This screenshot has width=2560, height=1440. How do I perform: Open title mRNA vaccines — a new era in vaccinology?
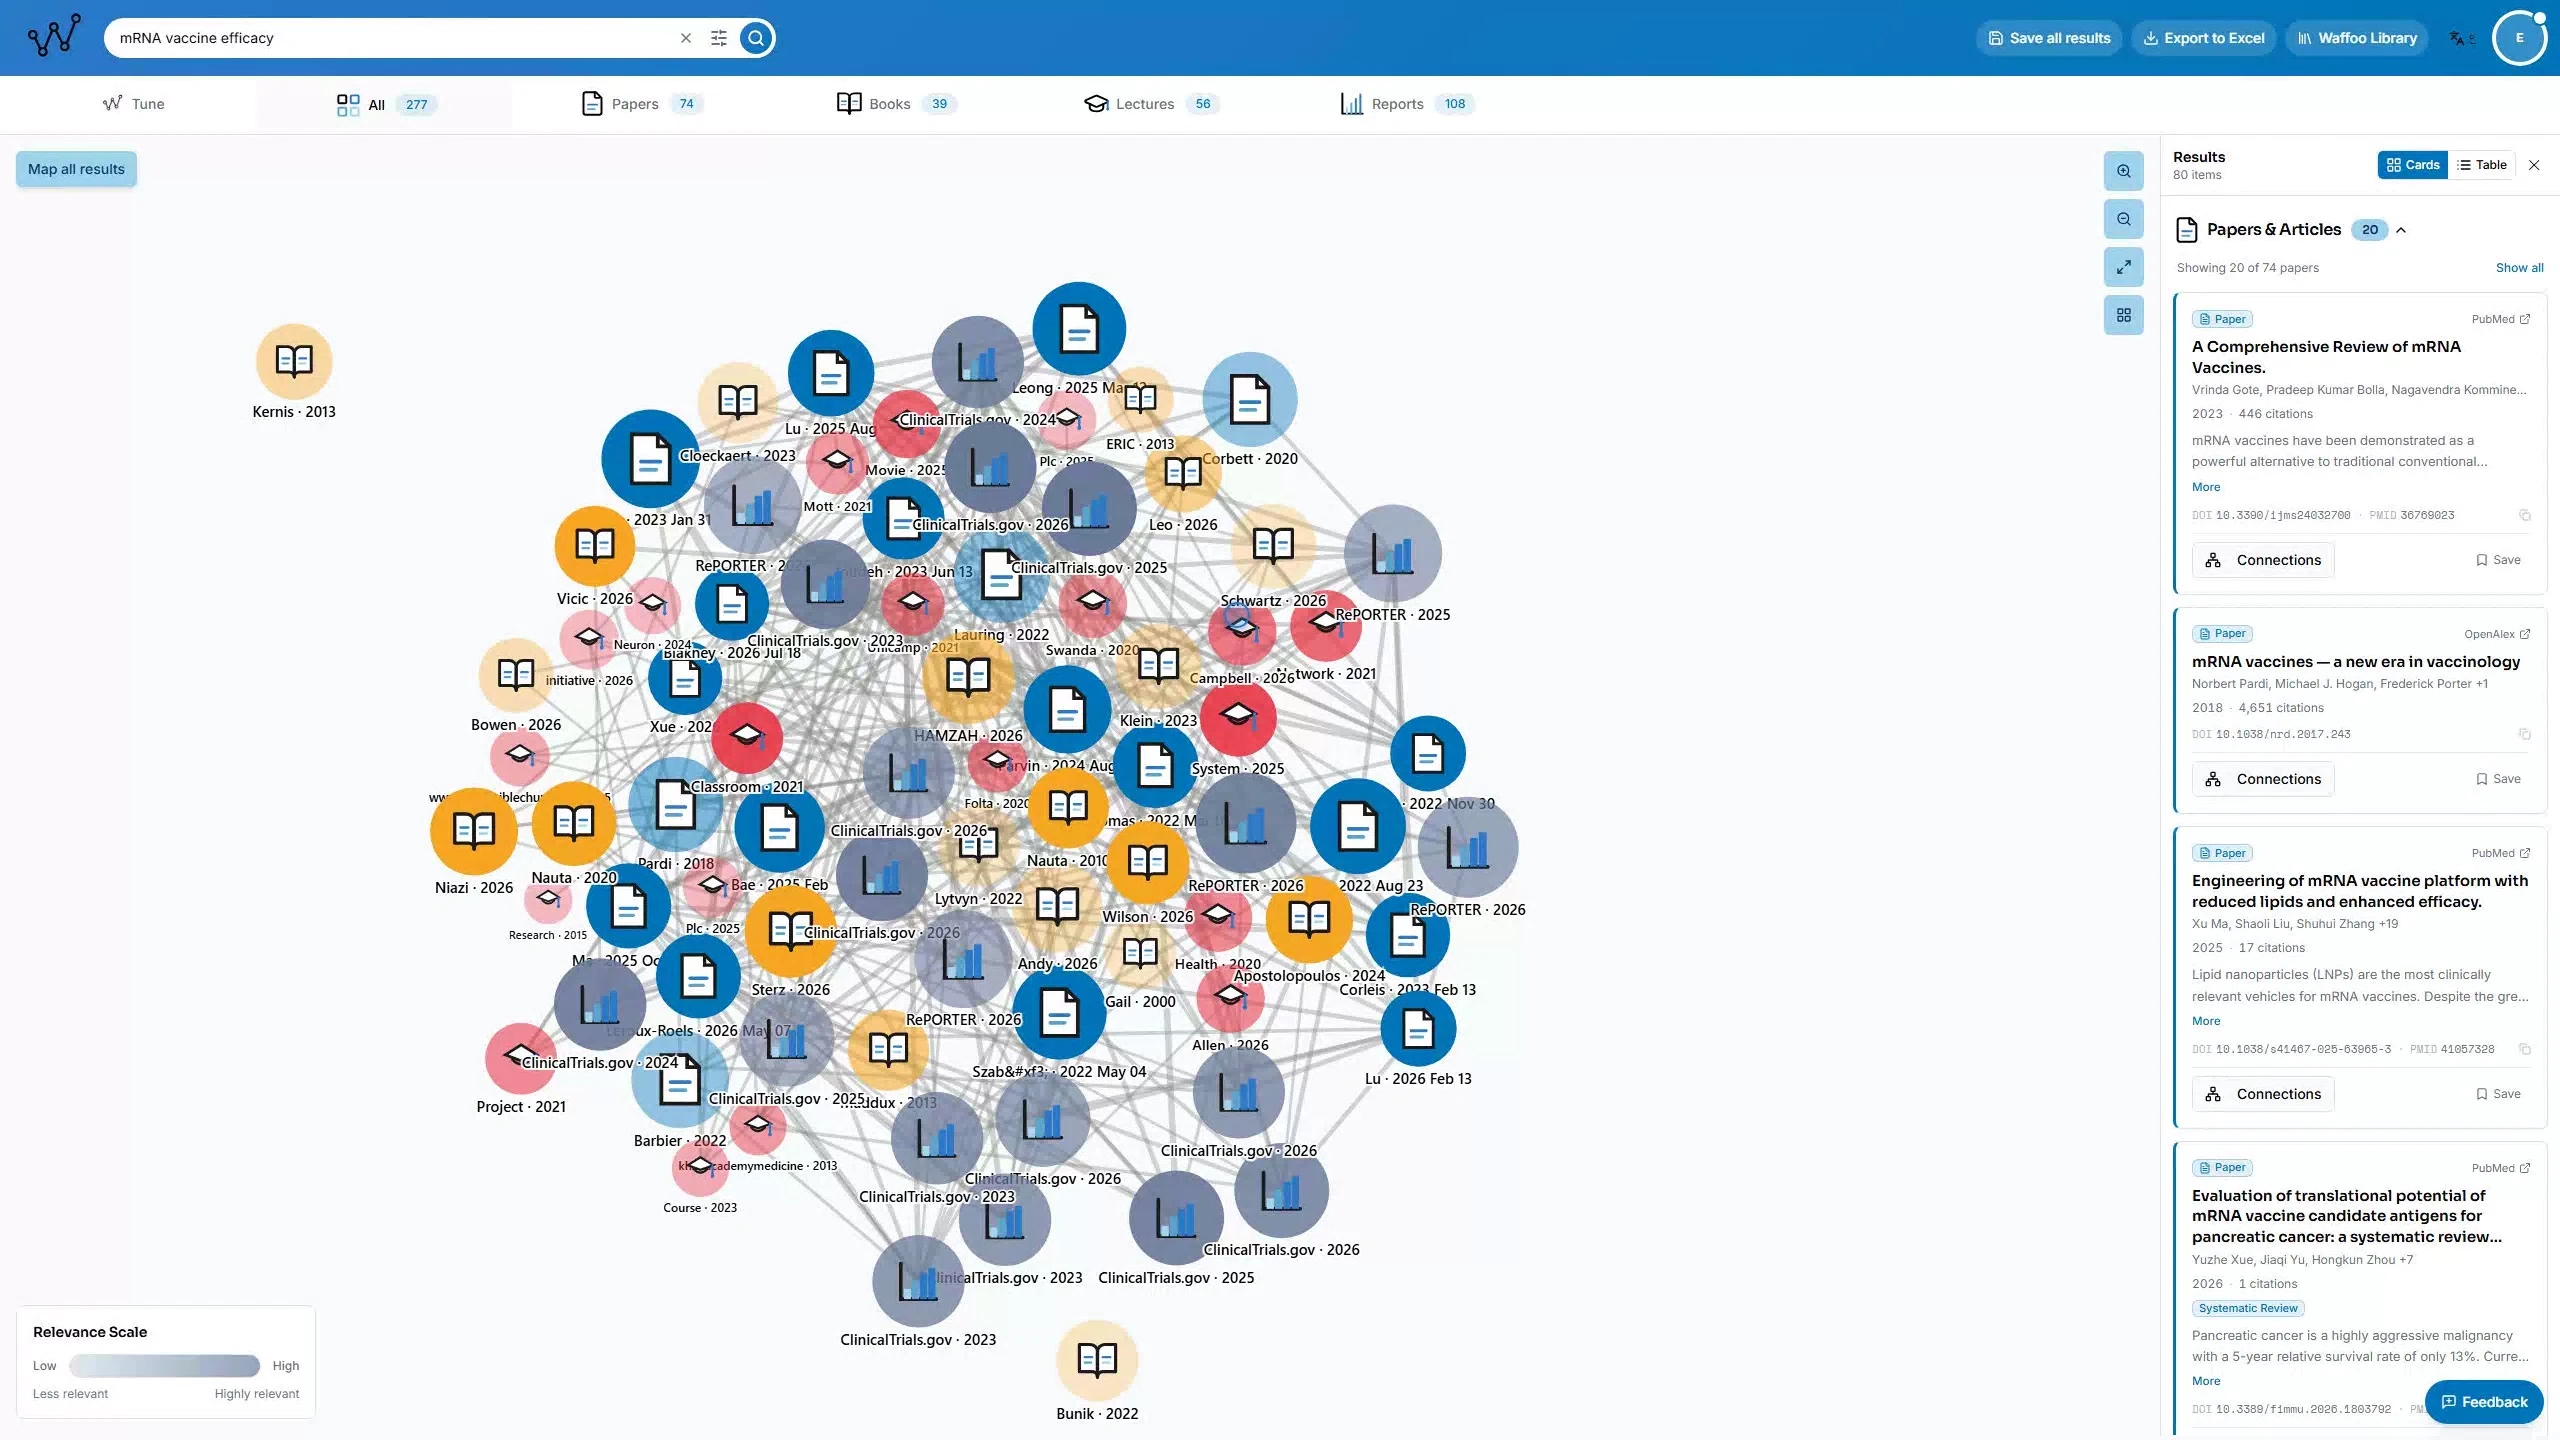tap(2356, 662)
